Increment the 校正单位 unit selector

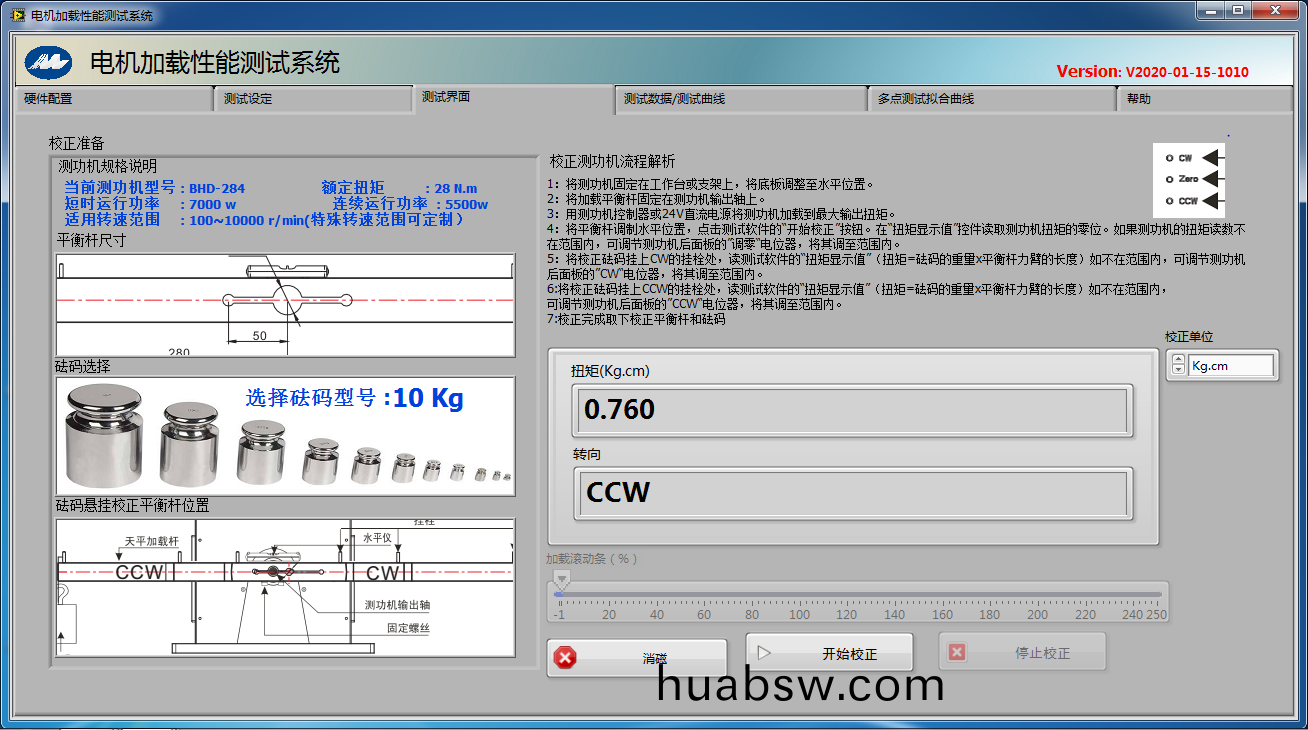coord(1178,360)
